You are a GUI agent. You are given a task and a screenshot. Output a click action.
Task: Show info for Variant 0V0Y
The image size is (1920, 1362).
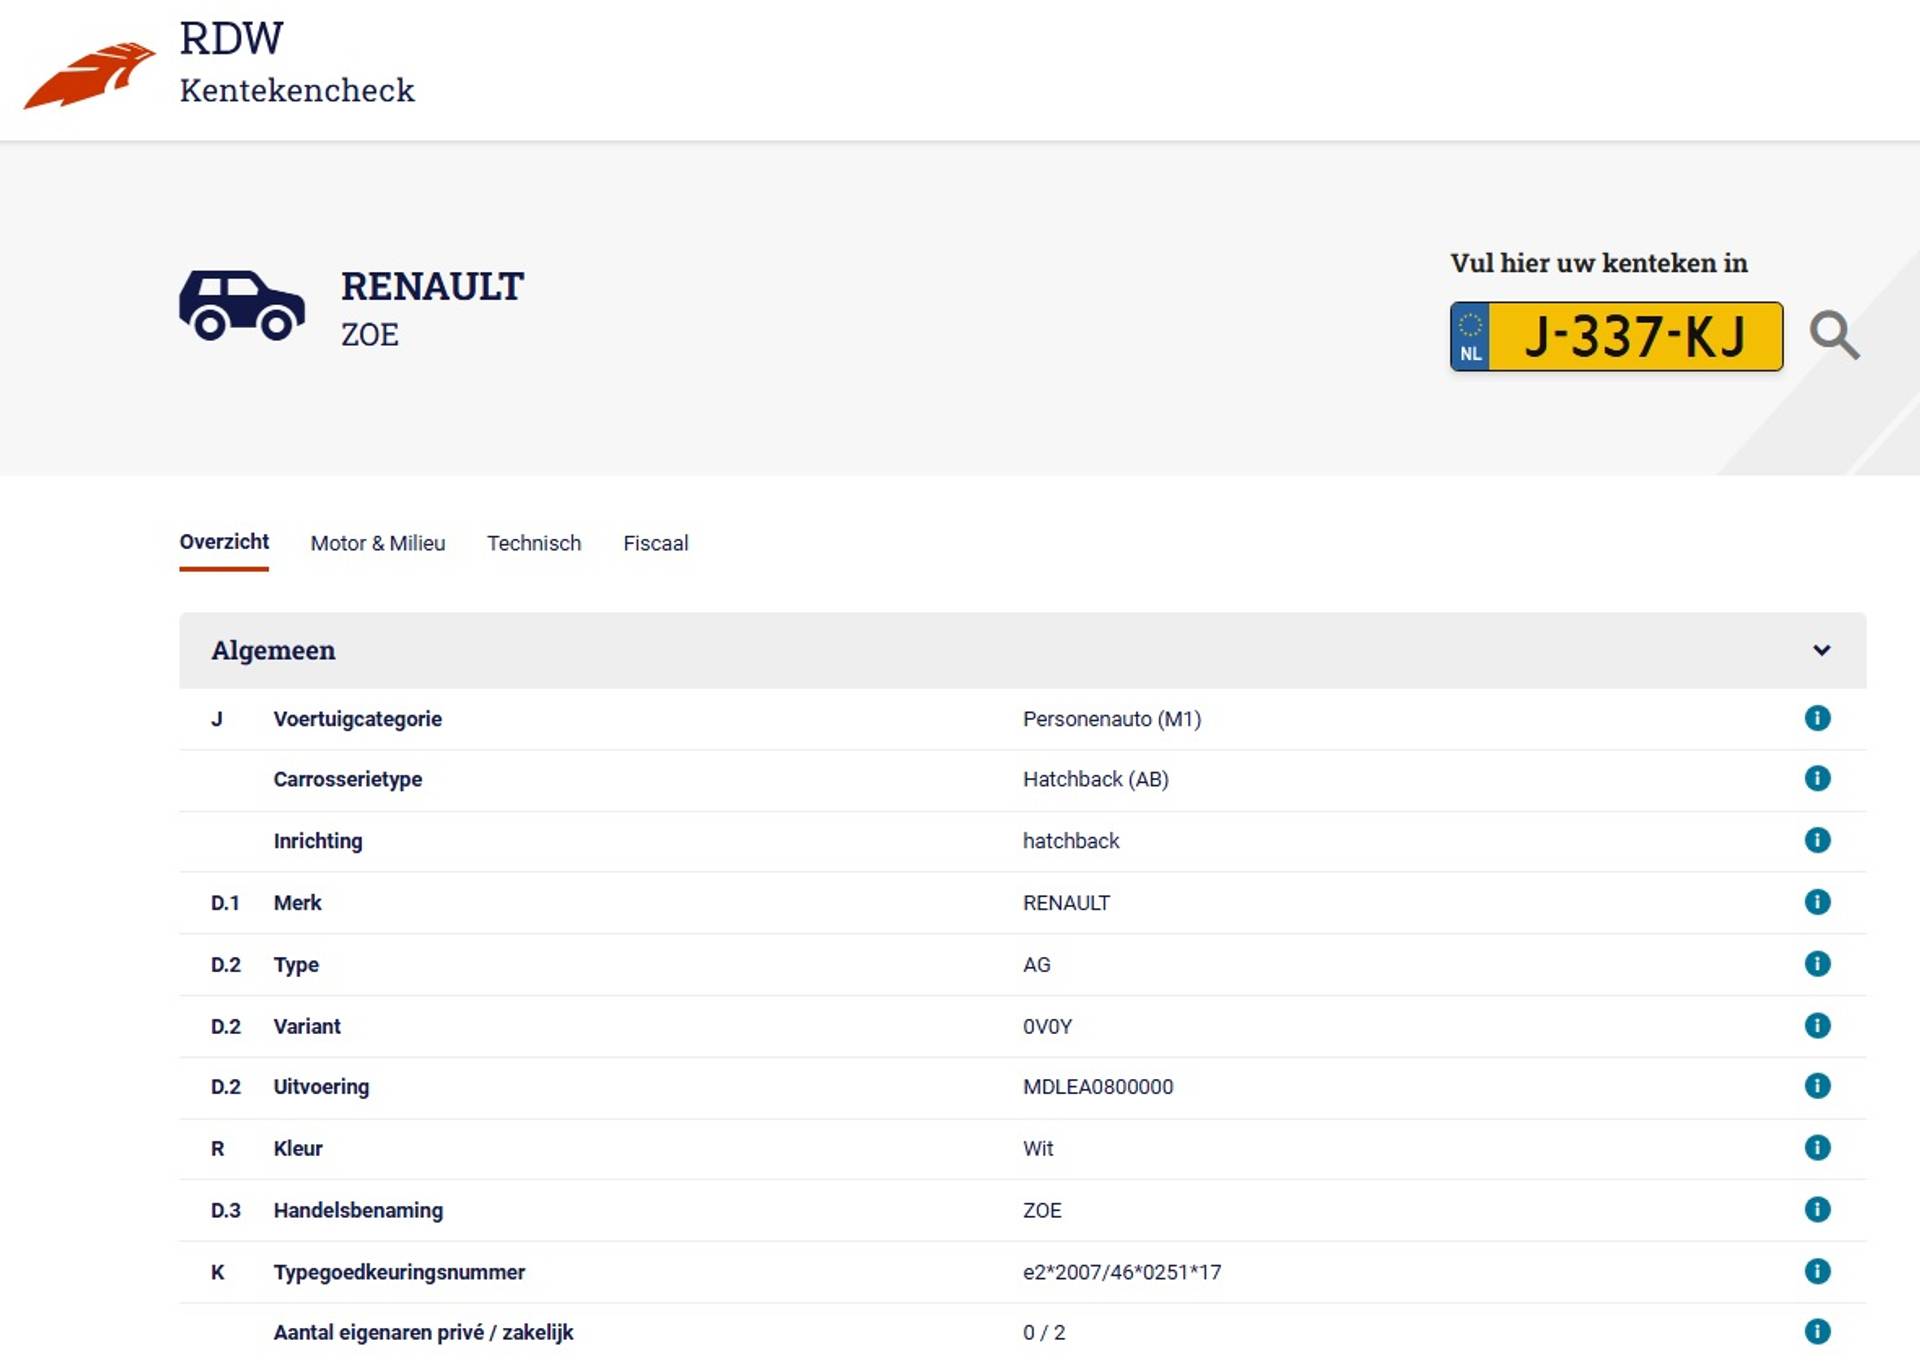pos(1816,1025)
